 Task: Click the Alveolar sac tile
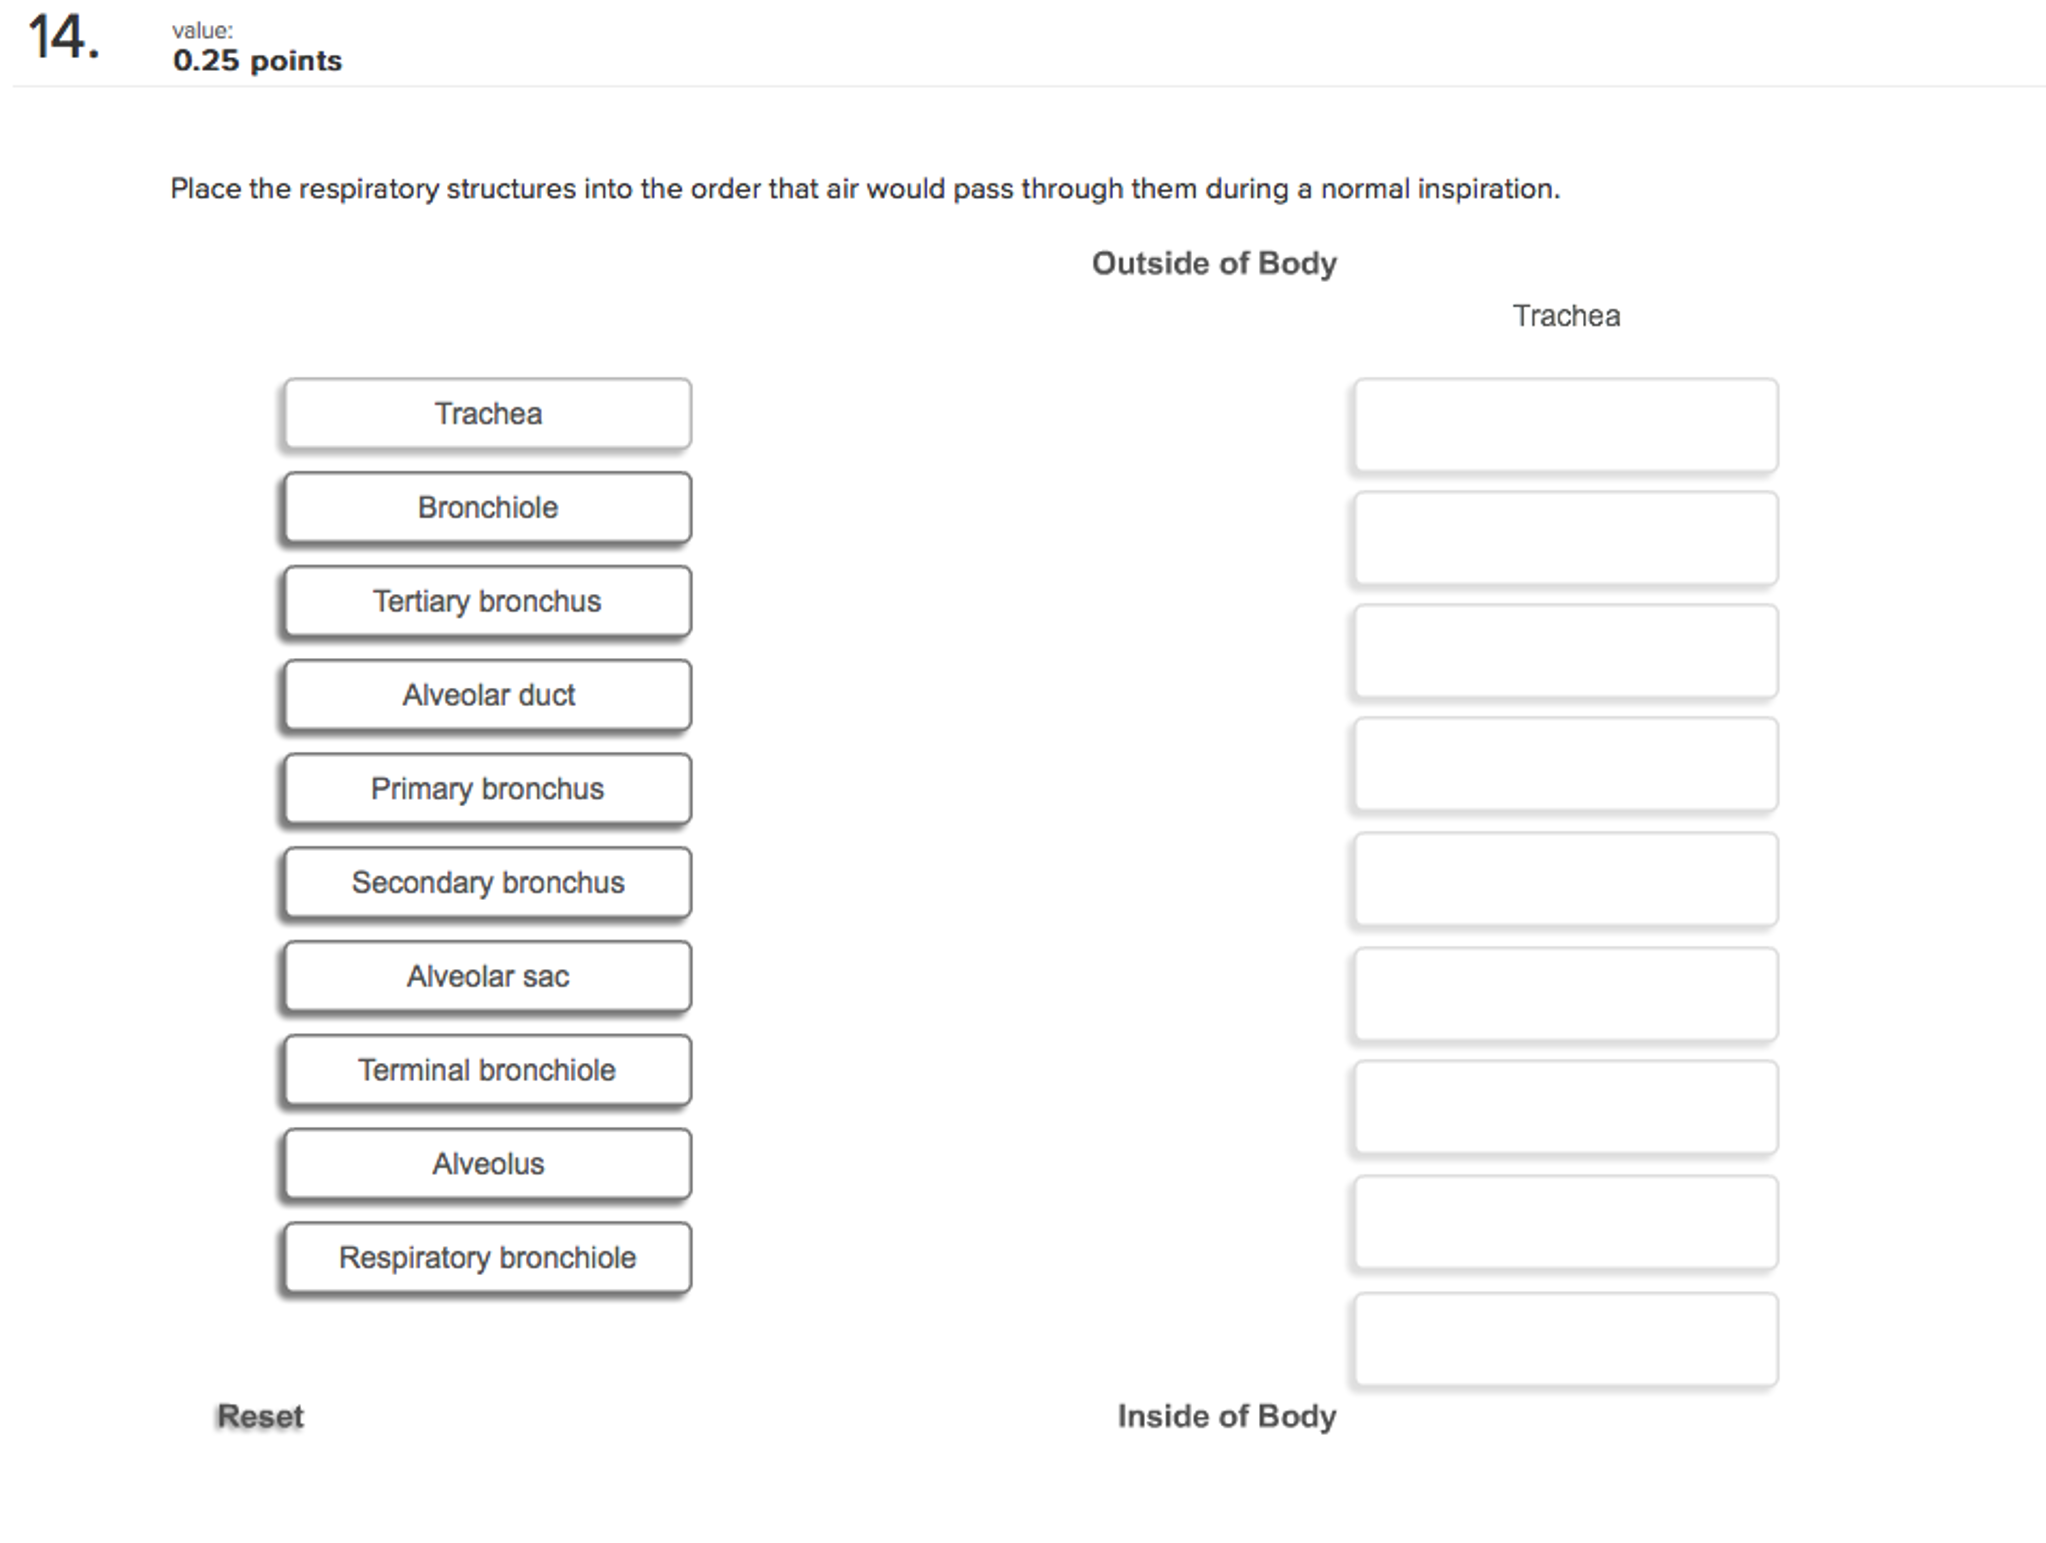coord(486,976)
